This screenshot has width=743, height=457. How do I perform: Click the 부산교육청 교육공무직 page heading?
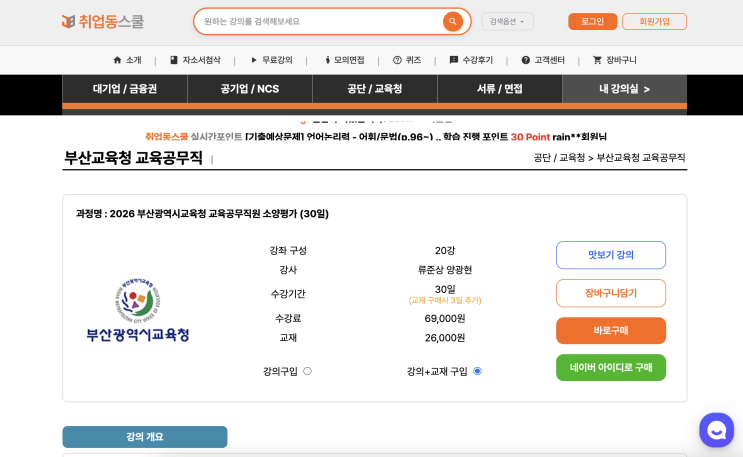(134, 157)
